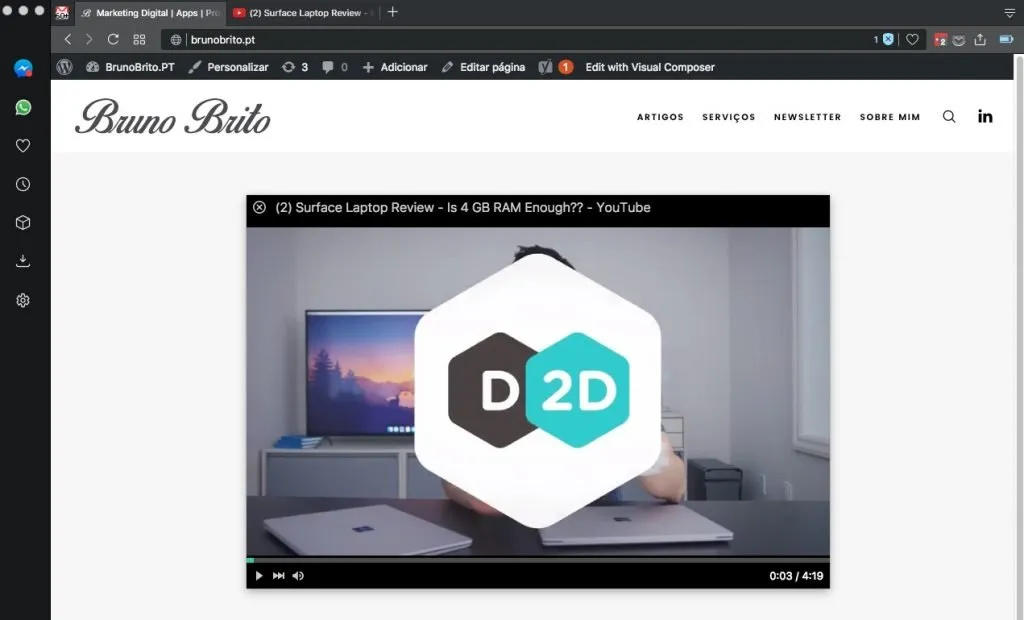Click the red extension icon with badge 2
This screenshot has width=1024, height=620.
click(940, 40)
